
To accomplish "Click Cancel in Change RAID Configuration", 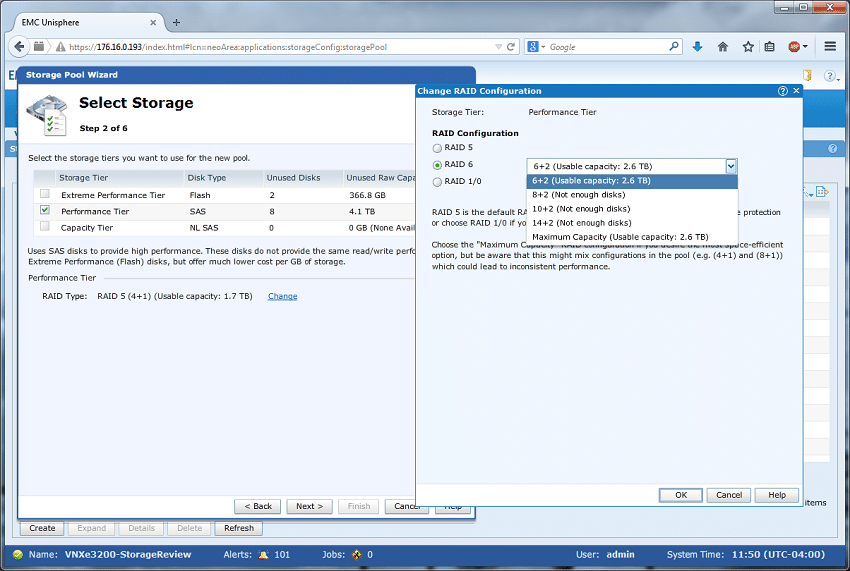I will click(729, 495).
